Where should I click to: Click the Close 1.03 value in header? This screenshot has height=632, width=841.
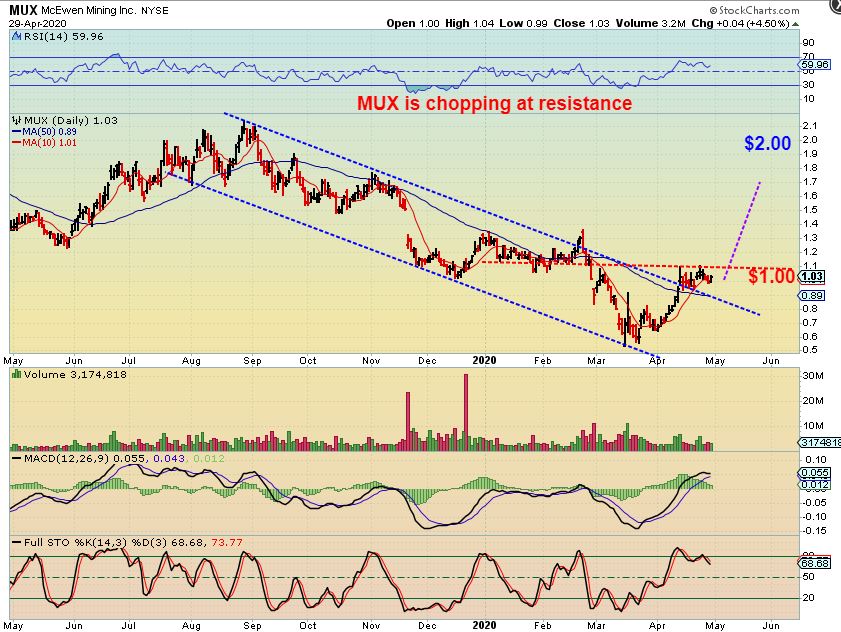(581, 24)
